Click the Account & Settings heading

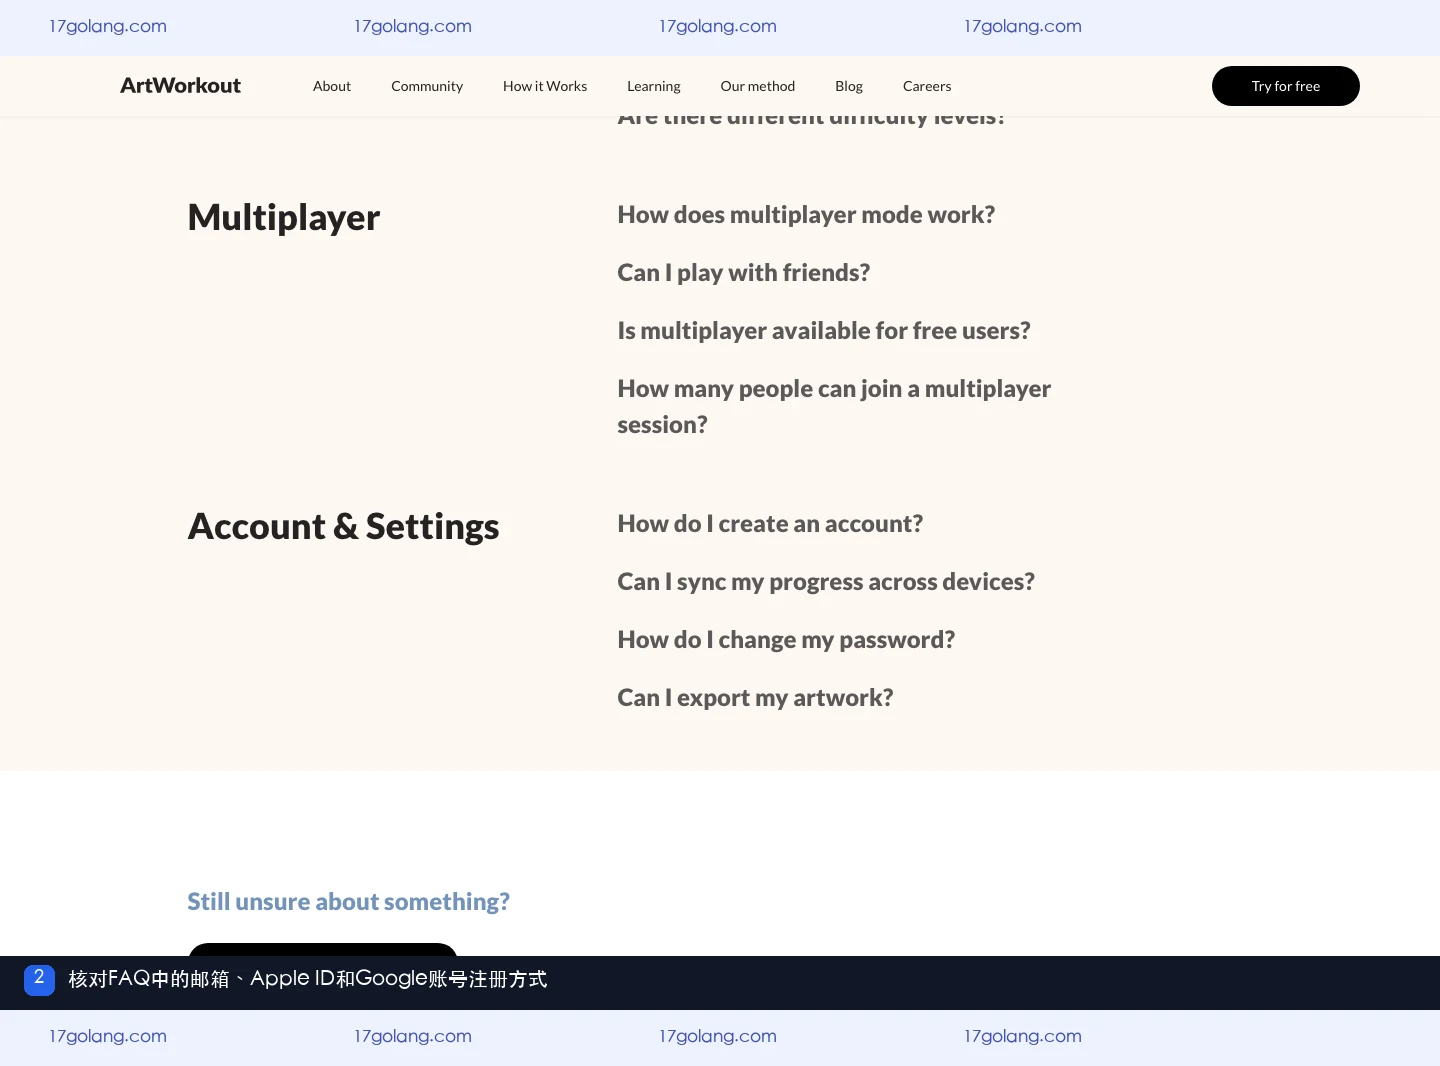(x=344, y=527)
